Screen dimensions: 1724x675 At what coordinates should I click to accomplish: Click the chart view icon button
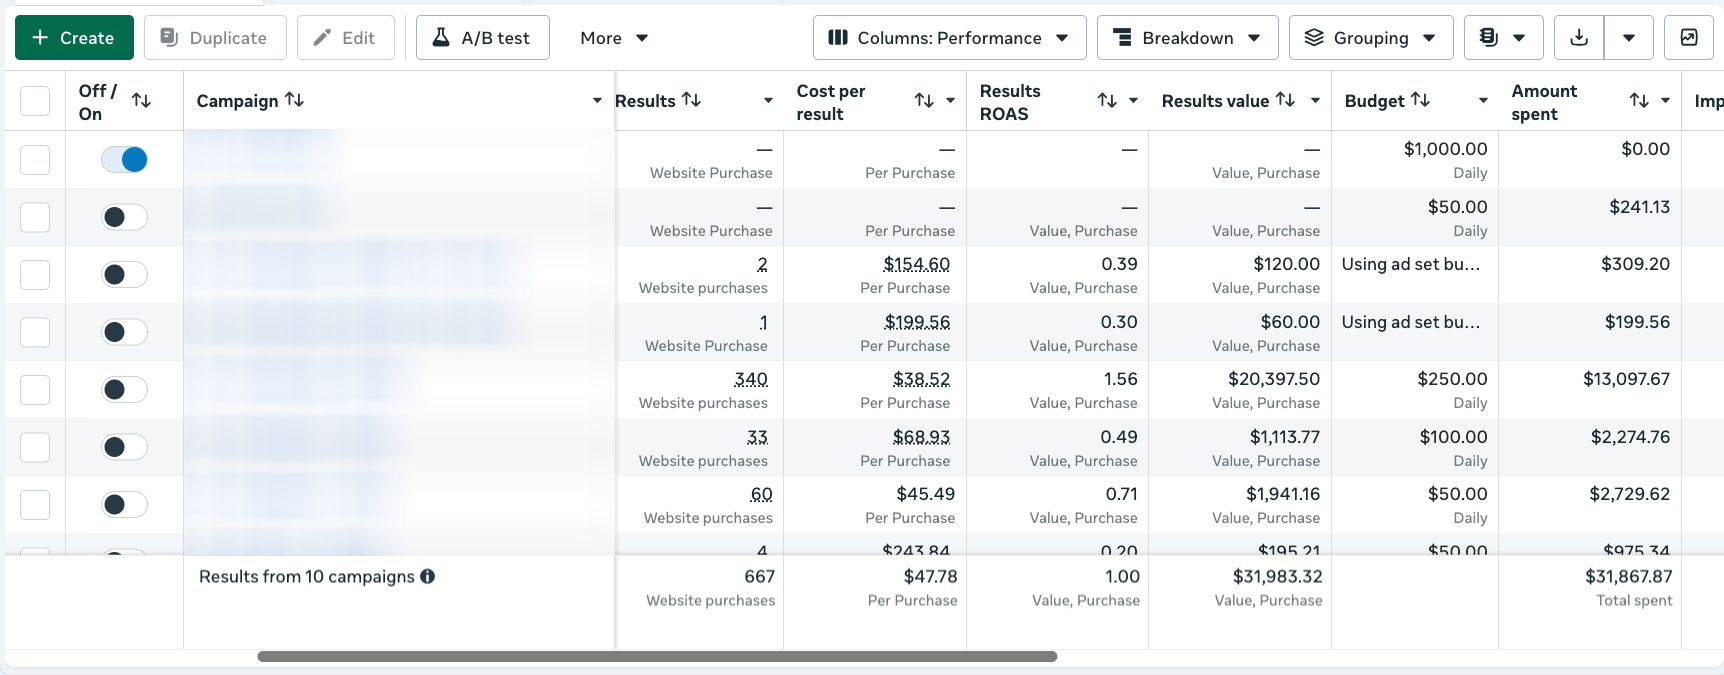coord(1689,38)
